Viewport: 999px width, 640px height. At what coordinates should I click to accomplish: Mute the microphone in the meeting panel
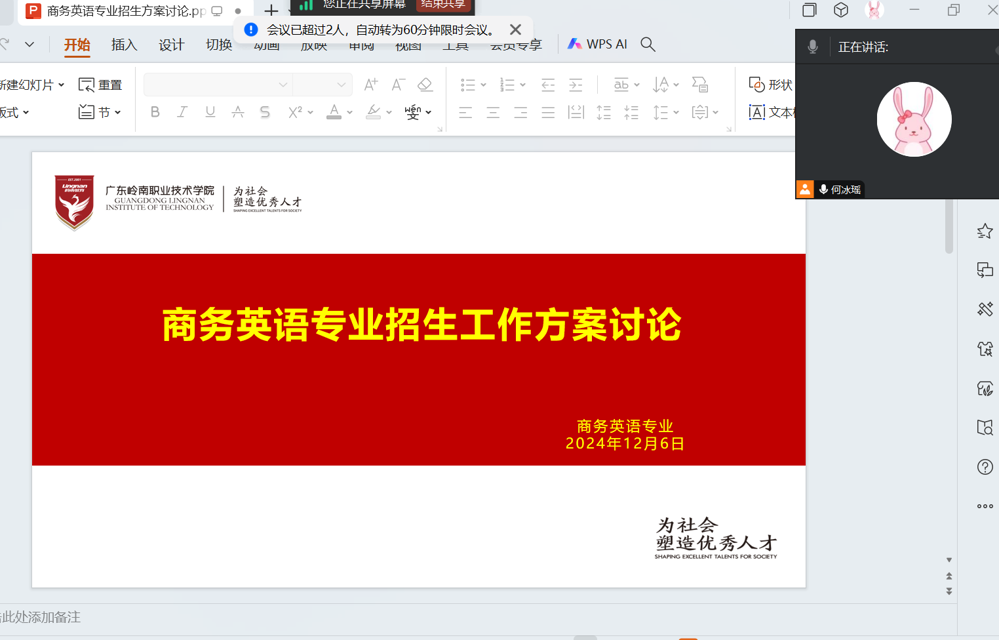[813, 44]
